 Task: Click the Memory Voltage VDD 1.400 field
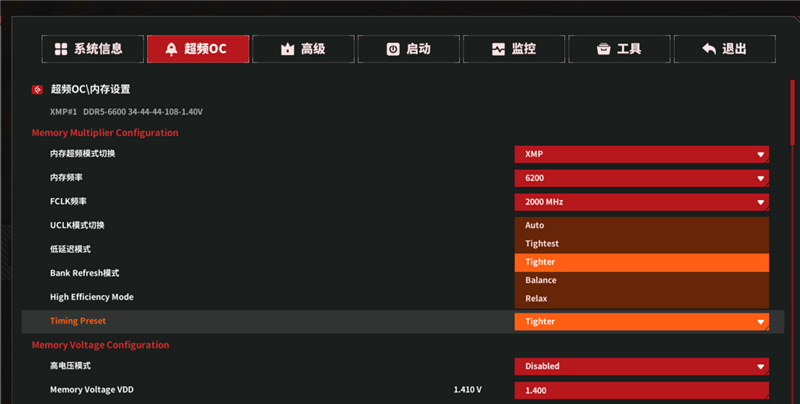[x=641, y=390]
